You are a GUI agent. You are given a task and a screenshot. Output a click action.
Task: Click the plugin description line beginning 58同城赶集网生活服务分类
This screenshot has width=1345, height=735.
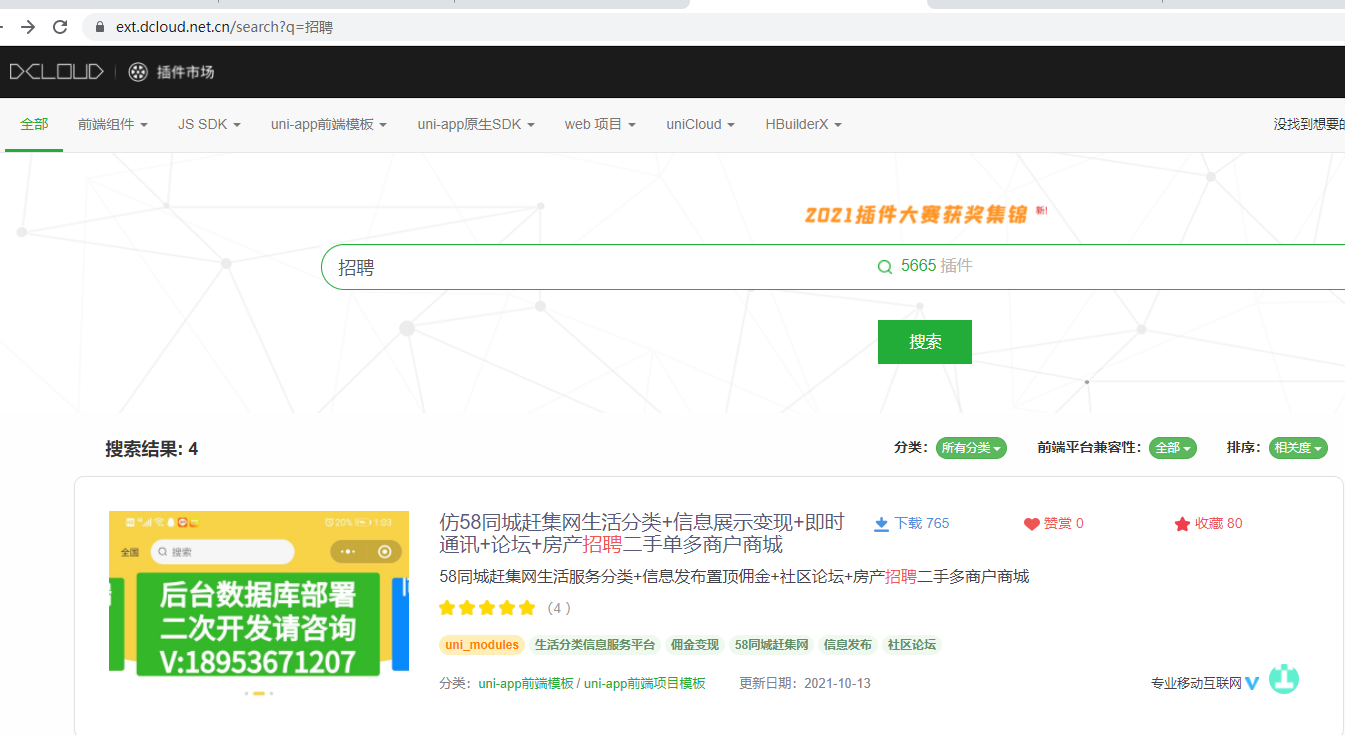click(734, 577)
